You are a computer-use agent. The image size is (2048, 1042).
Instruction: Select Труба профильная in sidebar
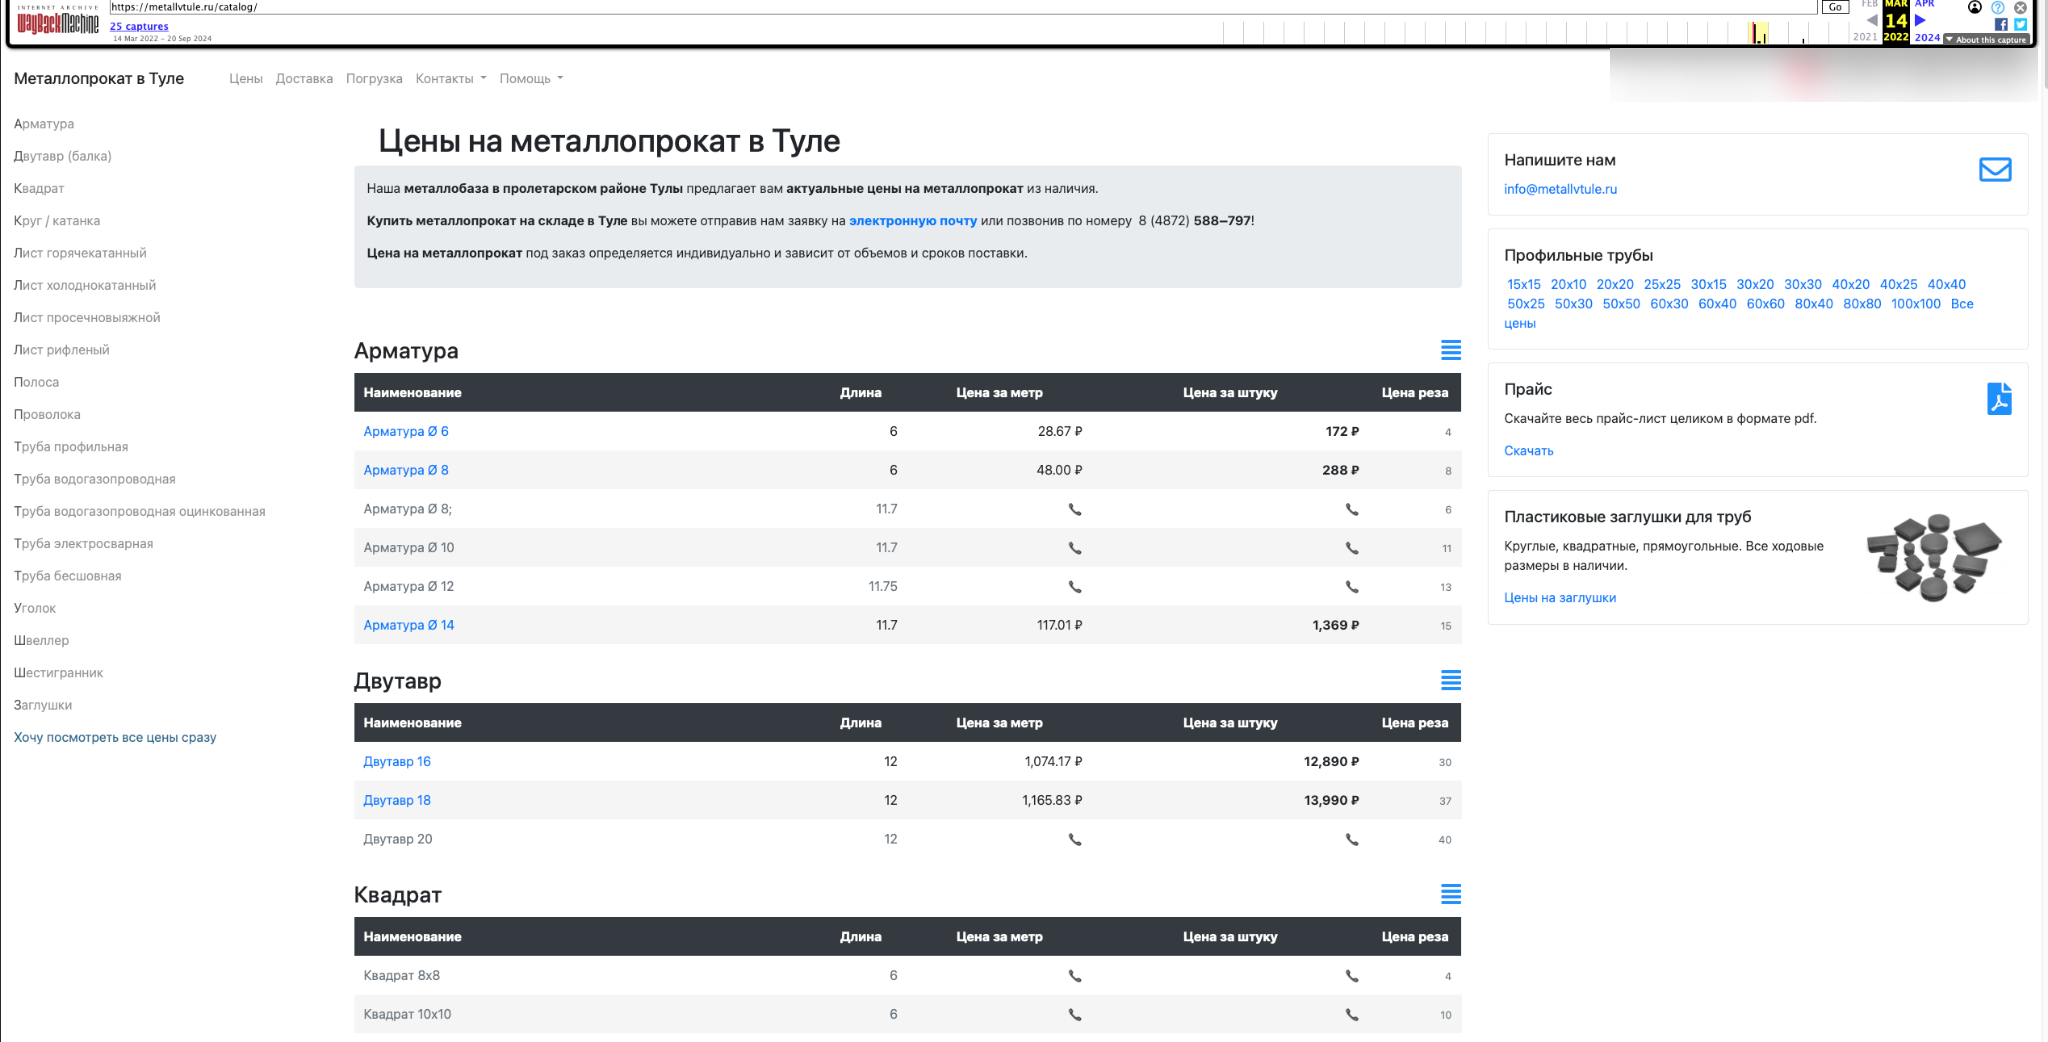(71, 447)
